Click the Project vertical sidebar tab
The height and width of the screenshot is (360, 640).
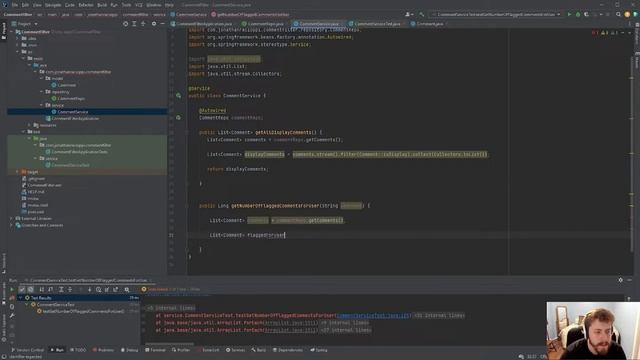click(4, 31)
